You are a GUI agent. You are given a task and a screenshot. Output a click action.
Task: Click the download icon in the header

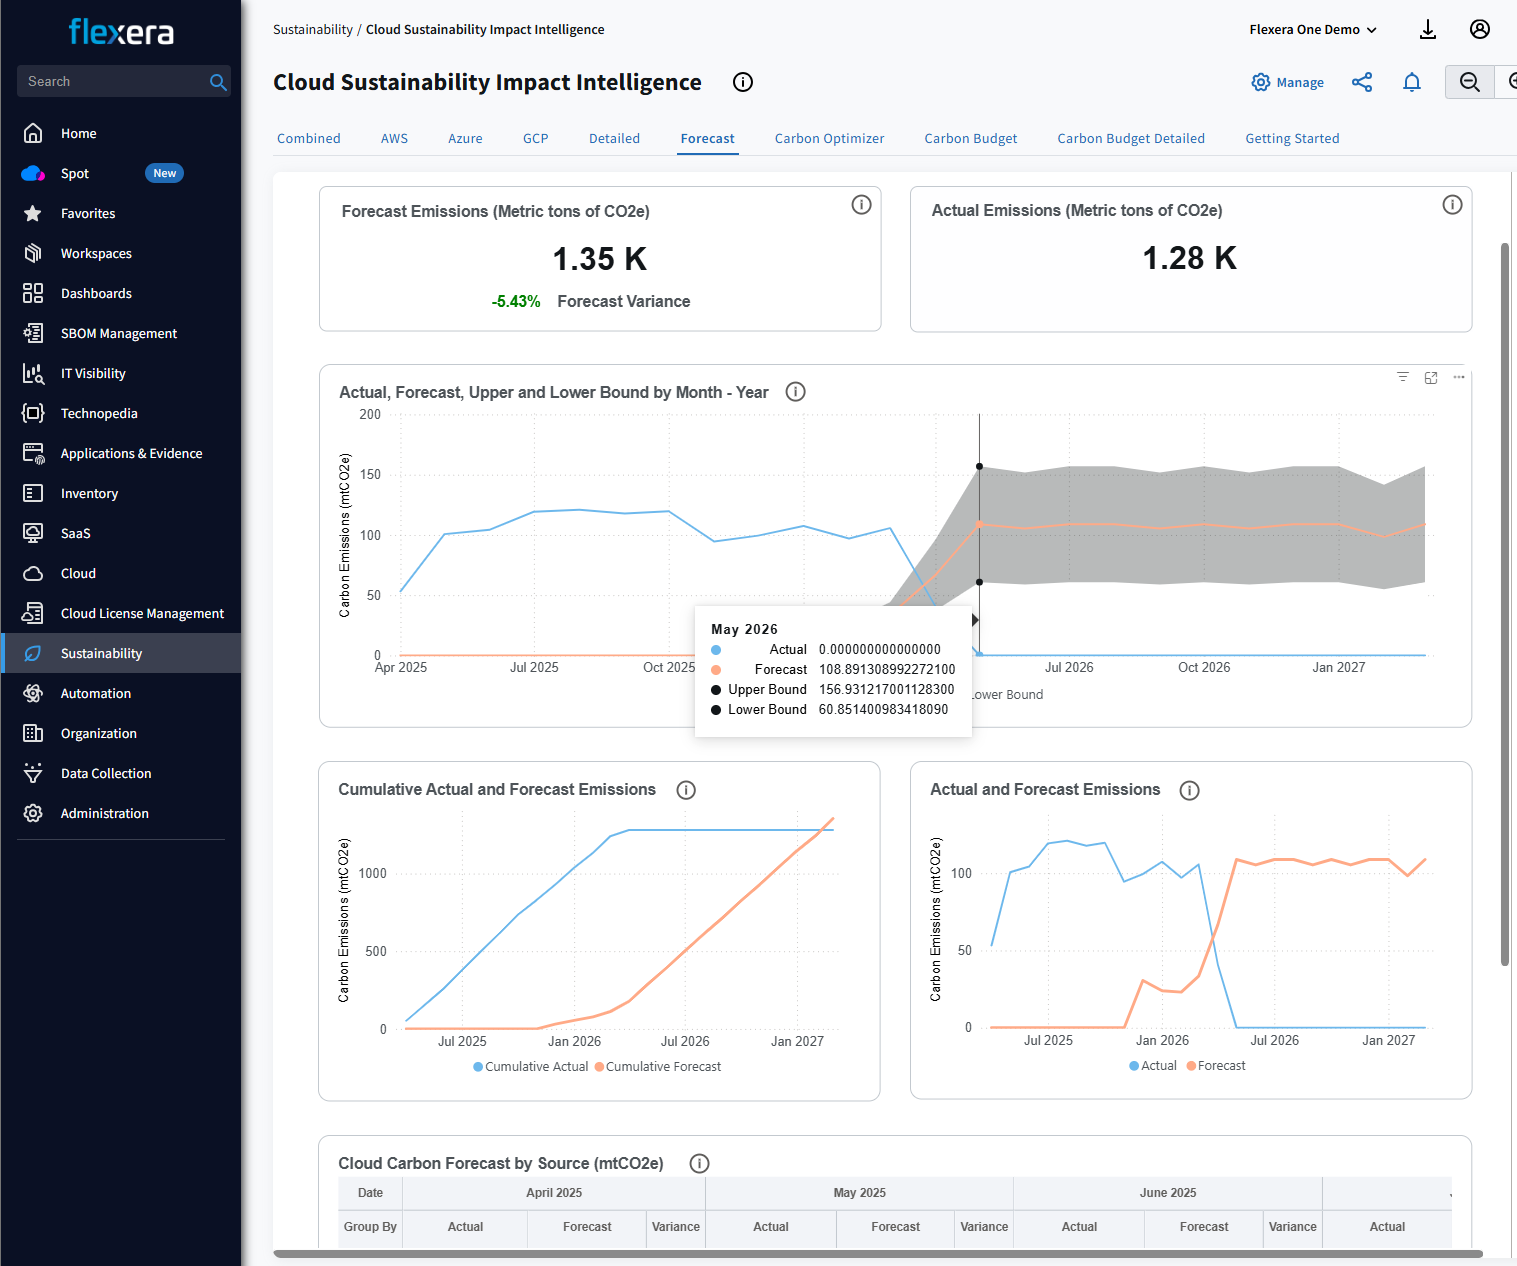(1428, 30)
